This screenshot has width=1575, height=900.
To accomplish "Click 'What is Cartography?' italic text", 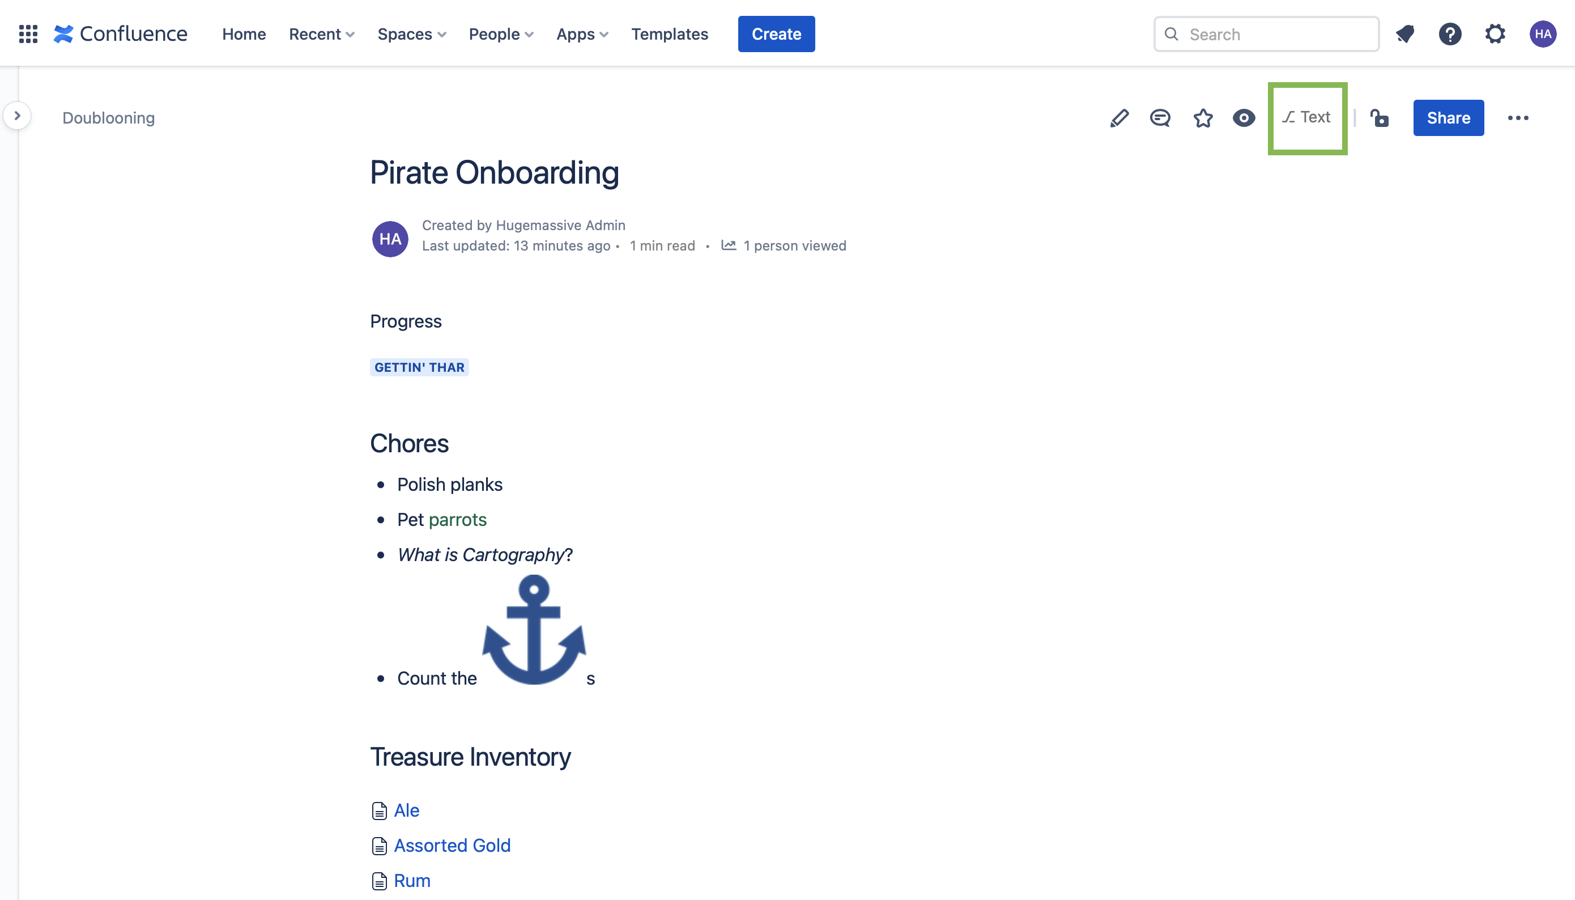I will pos(485,555).
